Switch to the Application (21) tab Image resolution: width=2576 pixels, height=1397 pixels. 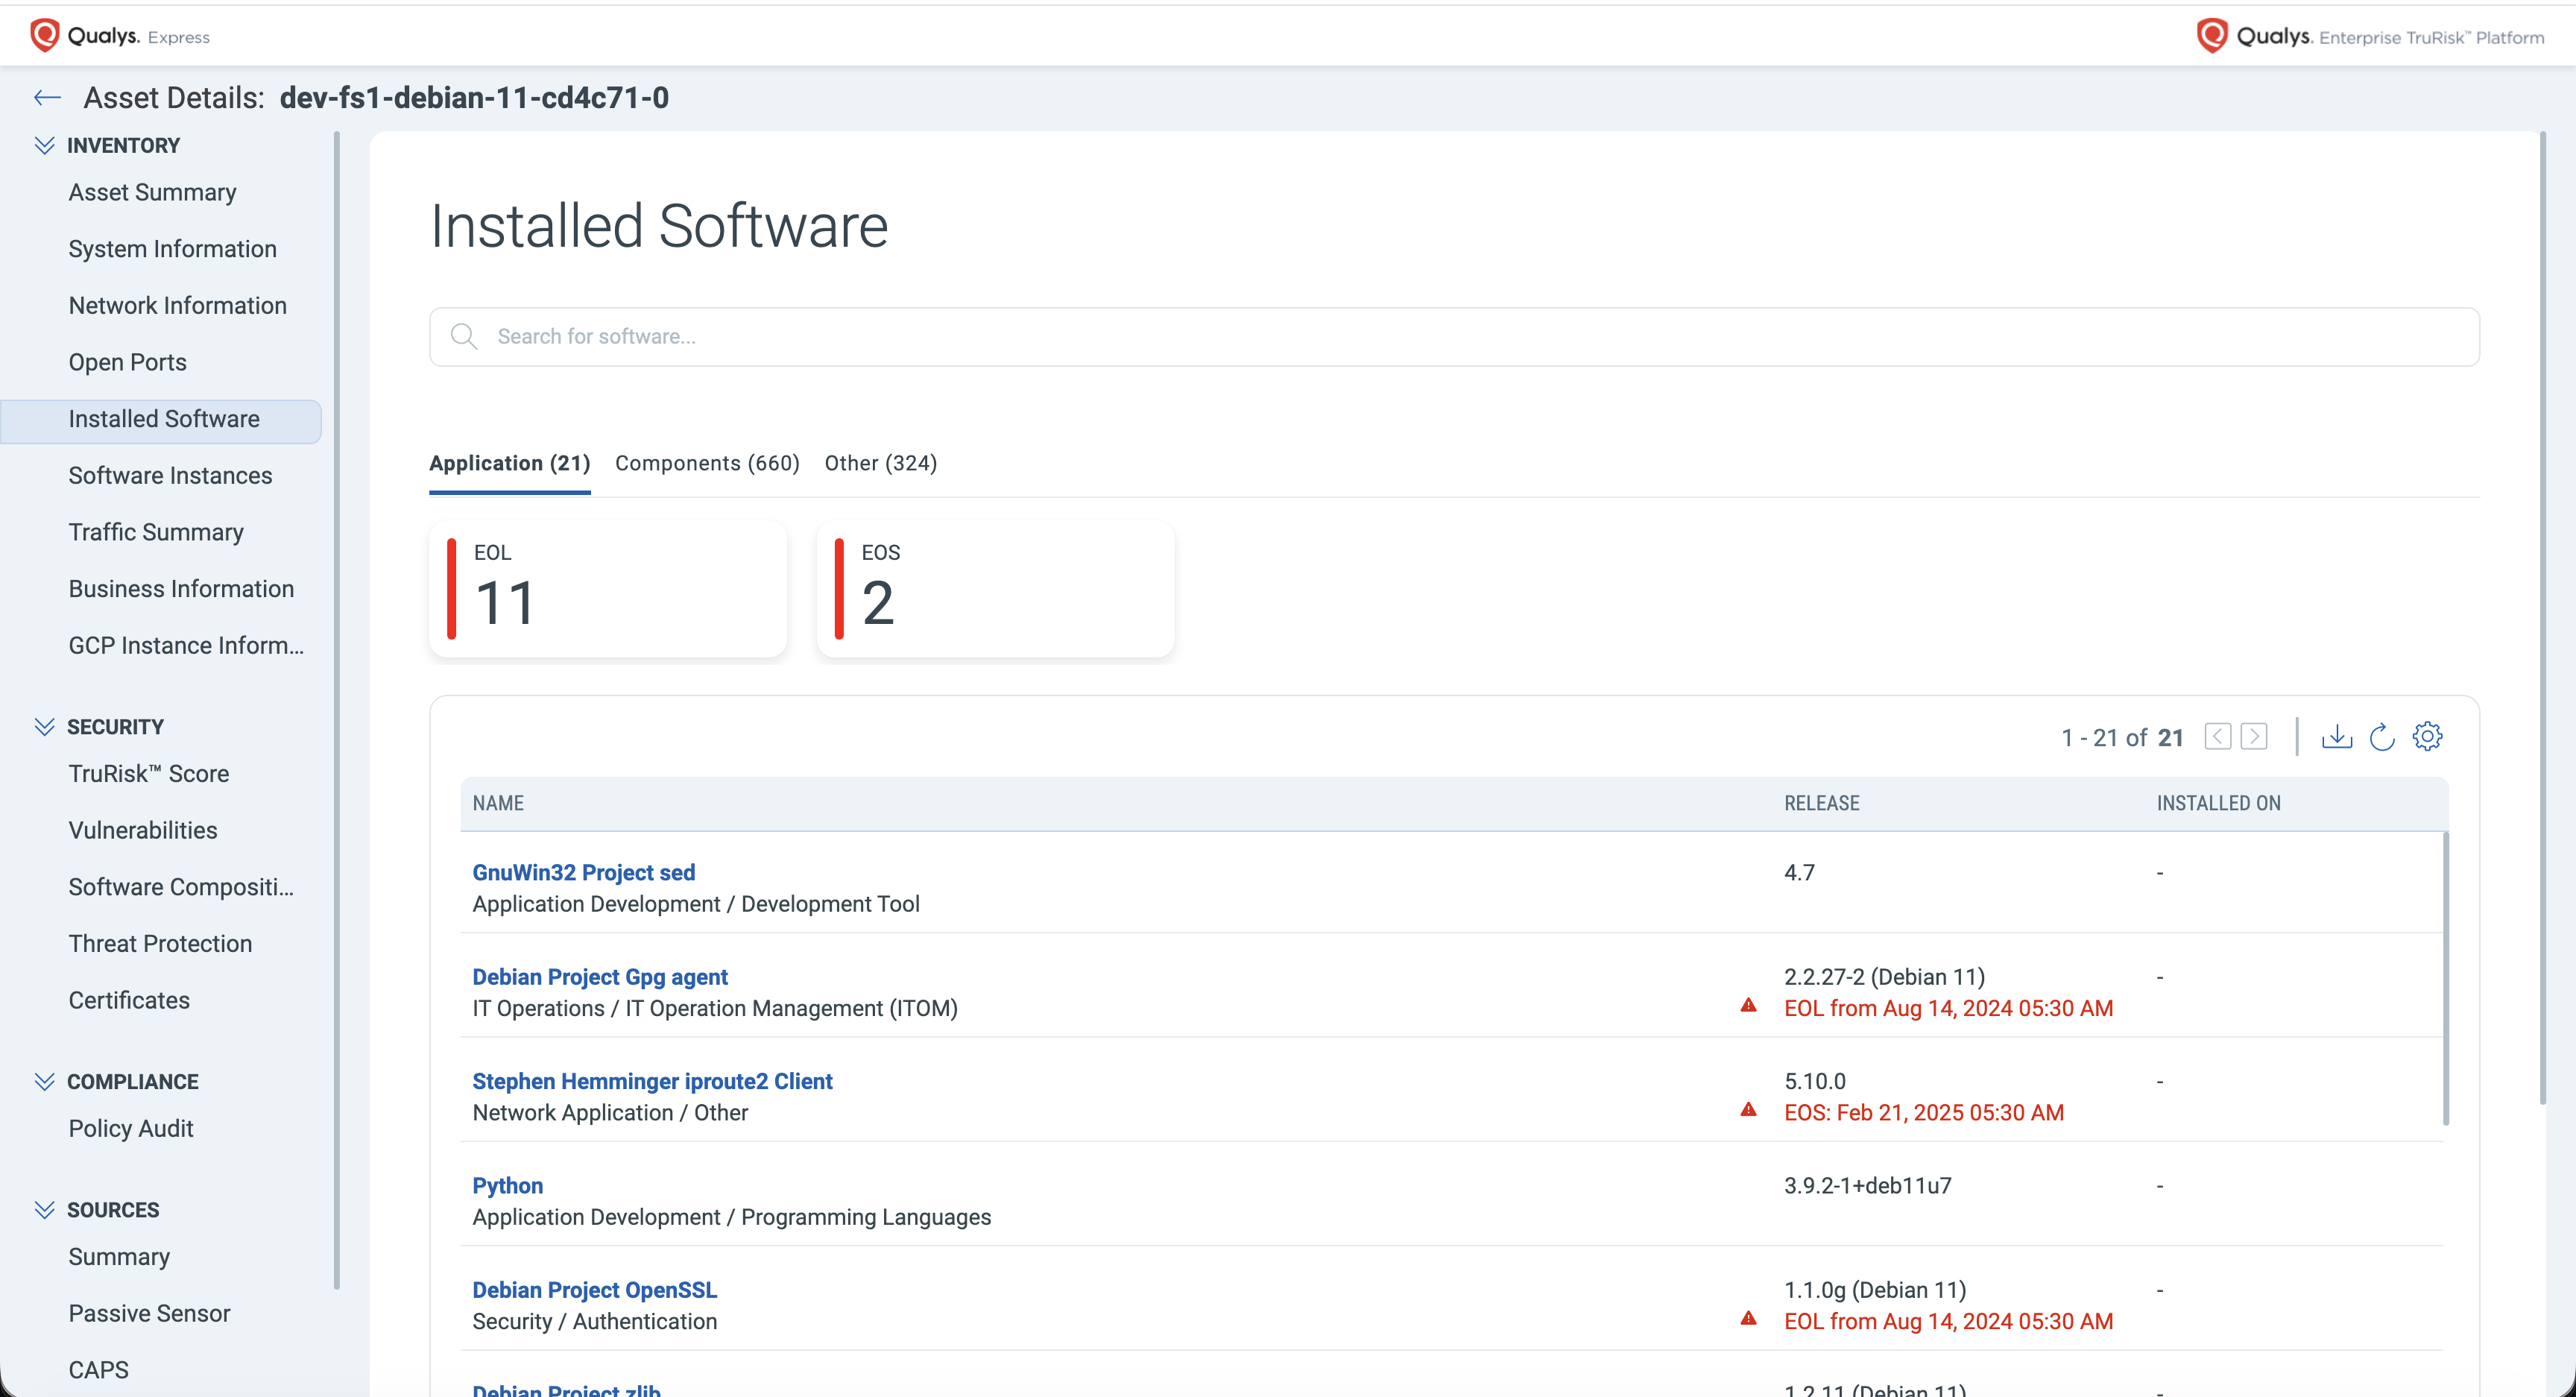point(510,463)
